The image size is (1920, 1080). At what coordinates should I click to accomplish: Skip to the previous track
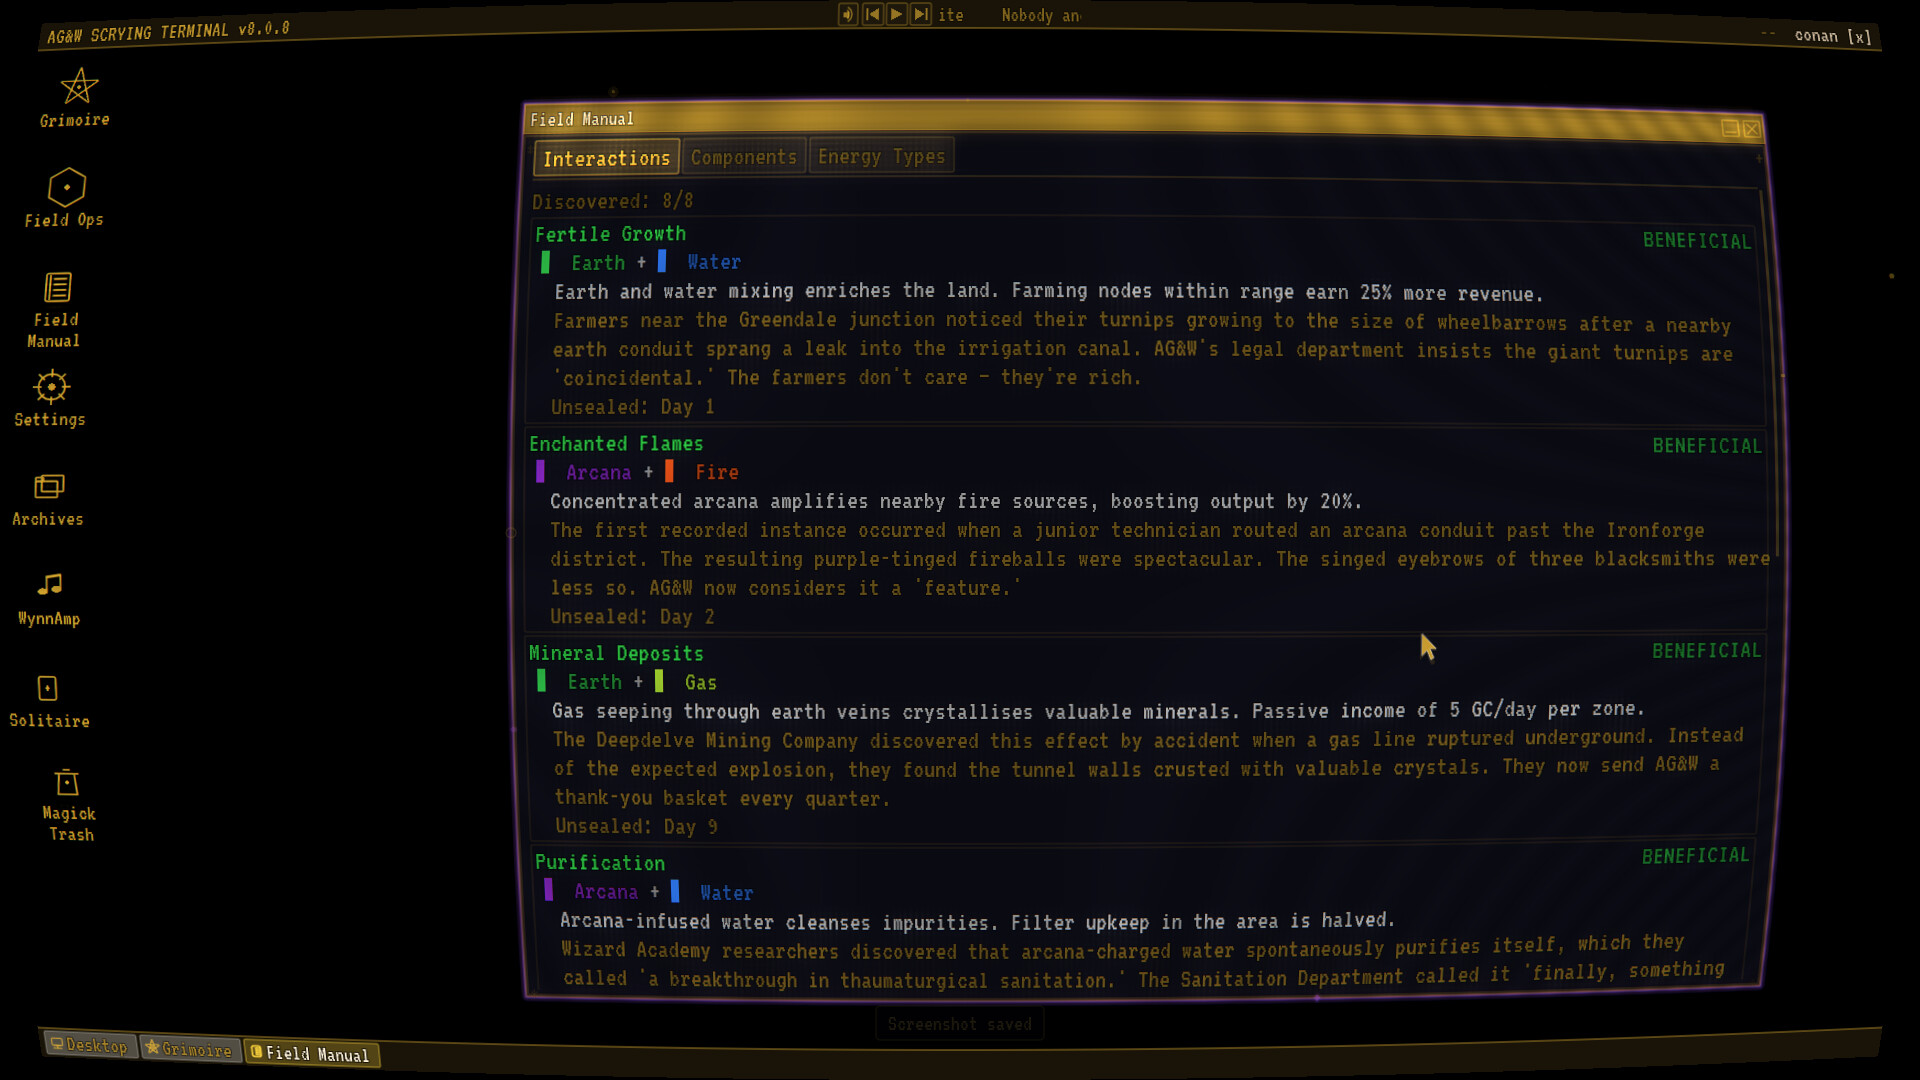pos(873,14)
